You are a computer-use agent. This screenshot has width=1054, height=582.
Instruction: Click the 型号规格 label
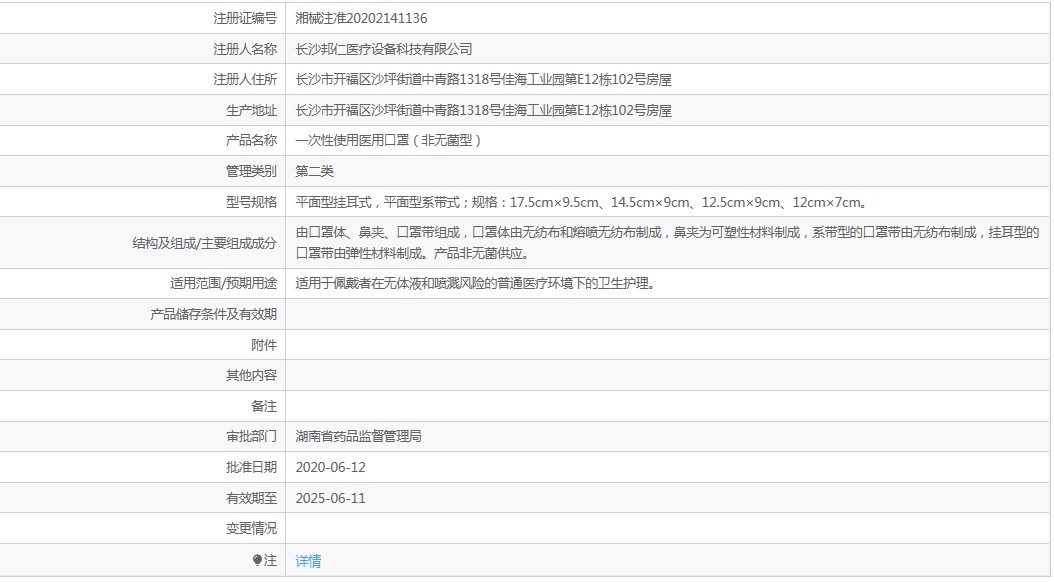coord(251,202)
